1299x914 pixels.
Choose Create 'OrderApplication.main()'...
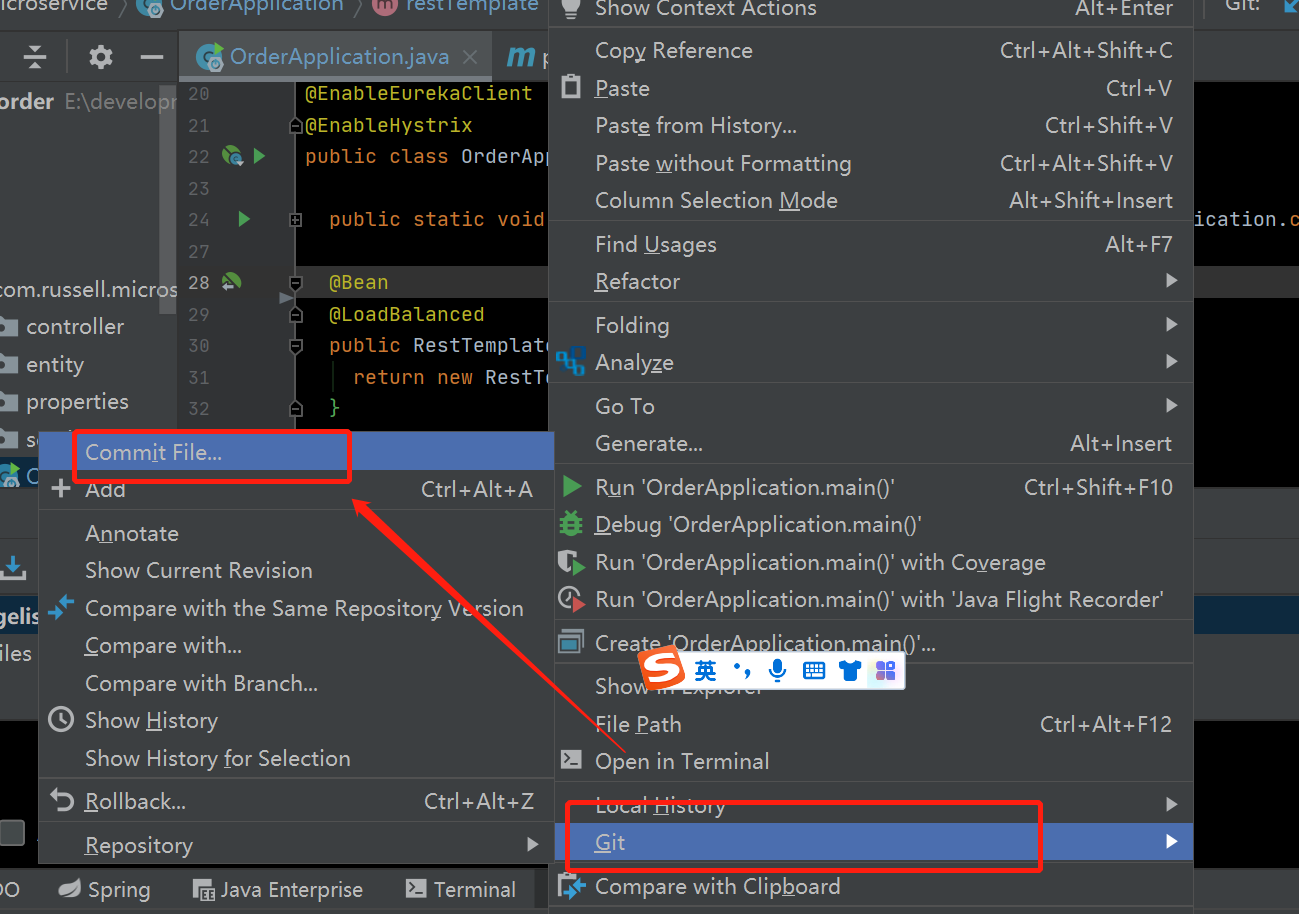[874, 643]
